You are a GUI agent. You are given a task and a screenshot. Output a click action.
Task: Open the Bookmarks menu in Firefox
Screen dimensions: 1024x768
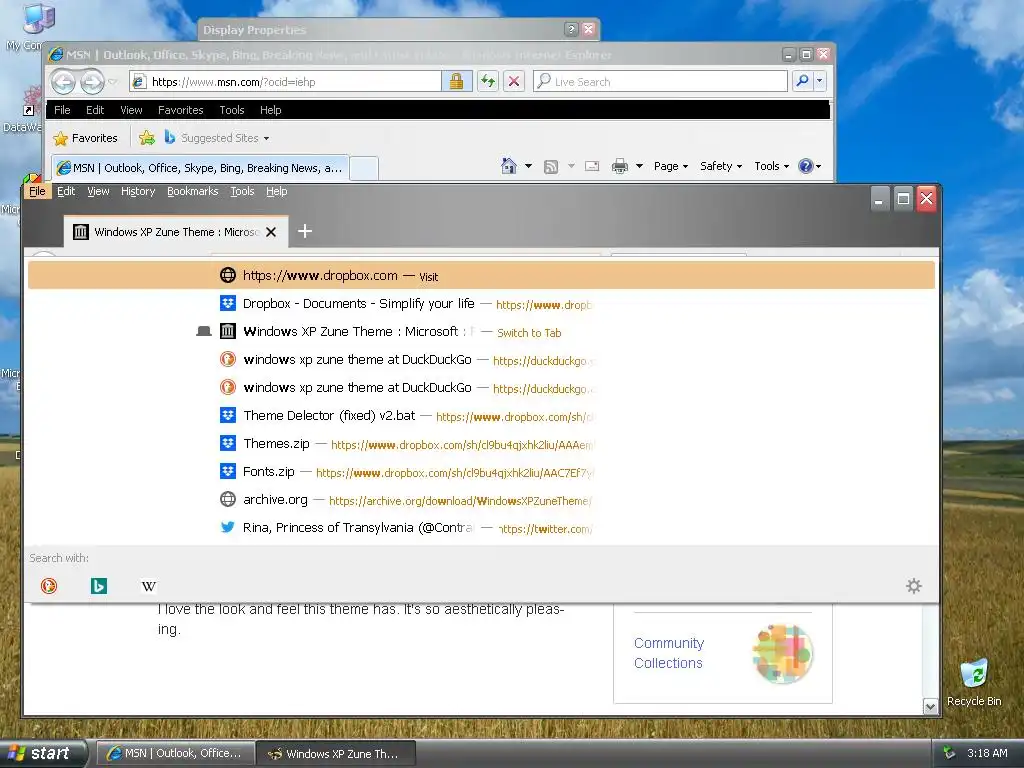coord(193,191)
